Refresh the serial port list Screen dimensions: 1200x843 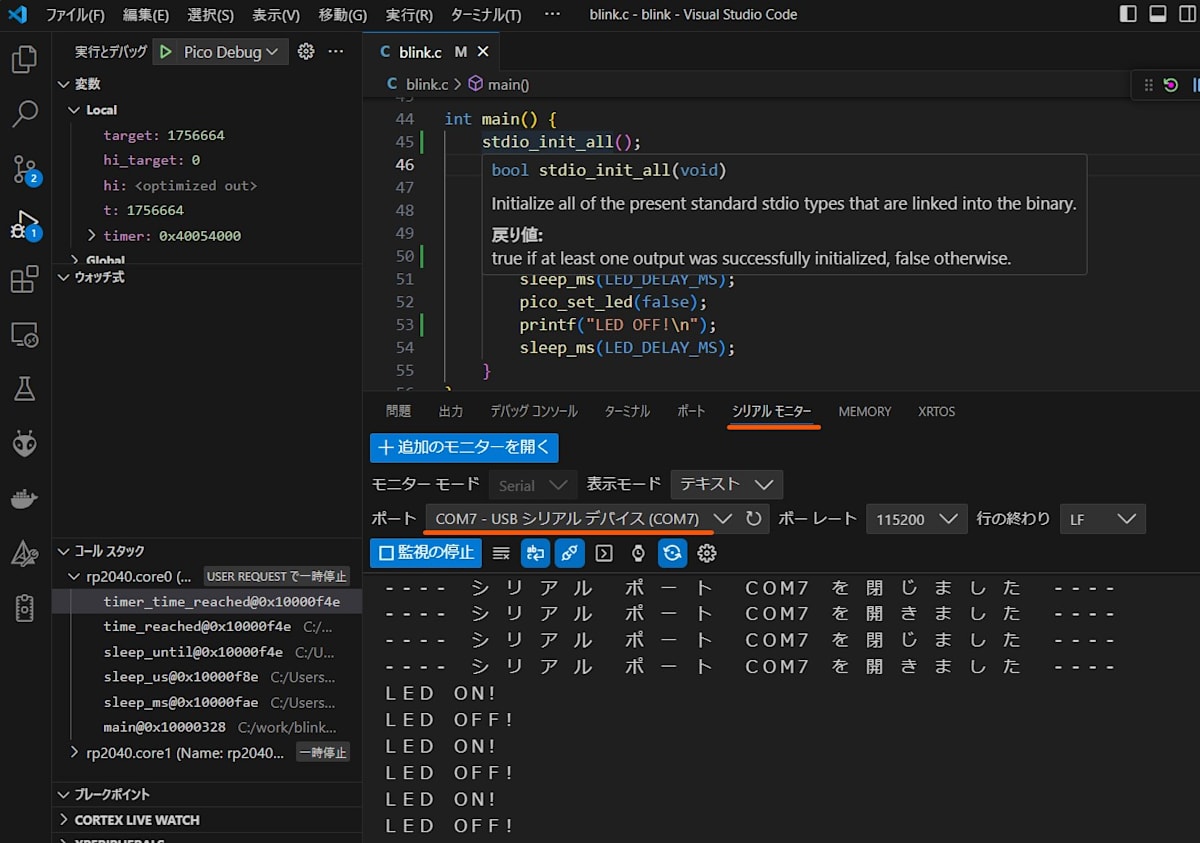pyautogui.click(x=754, y=519)
